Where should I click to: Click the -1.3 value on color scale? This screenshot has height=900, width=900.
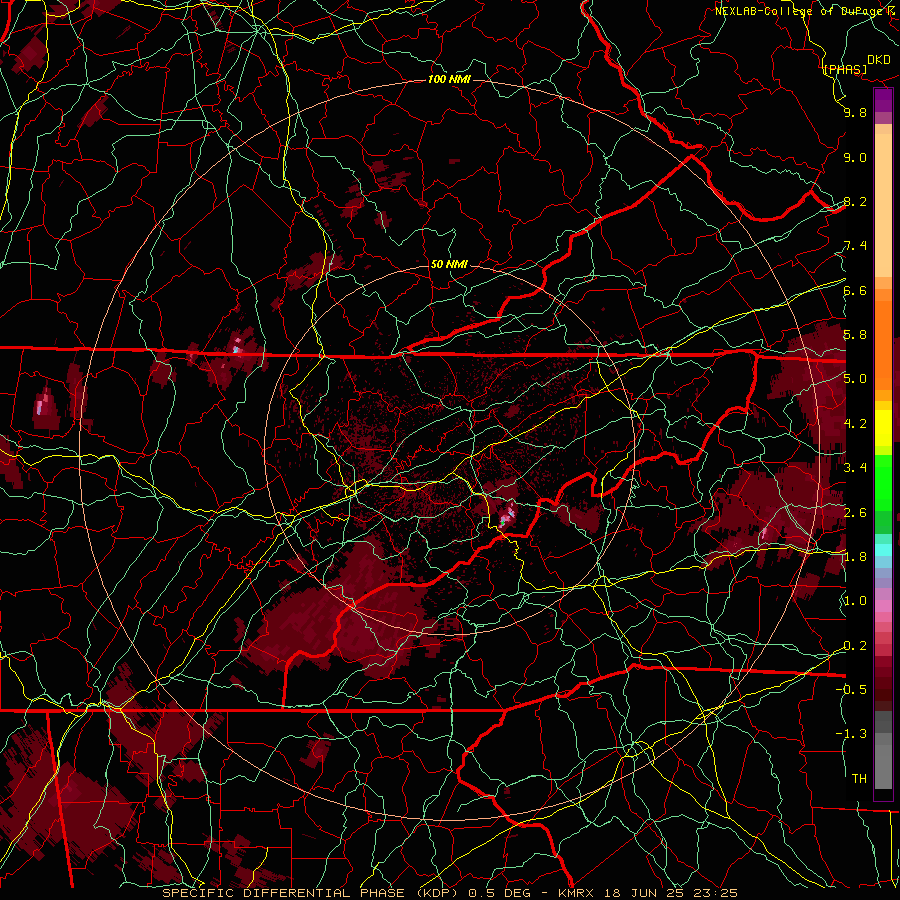point(851,734)
